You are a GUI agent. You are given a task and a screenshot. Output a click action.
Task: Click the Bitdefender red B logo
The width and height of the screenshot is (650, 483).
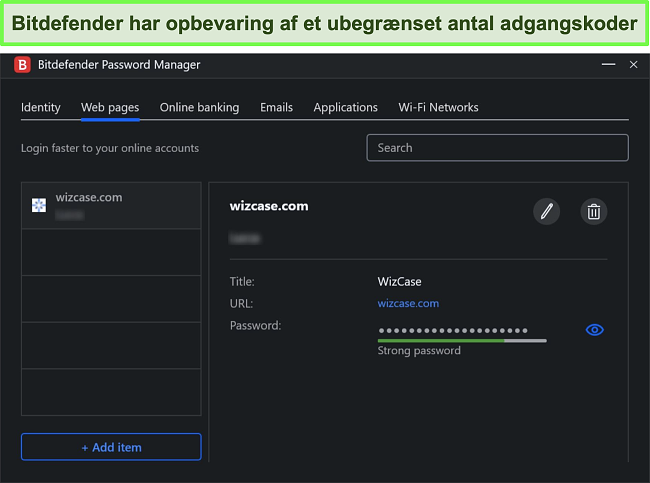(22, 65)
